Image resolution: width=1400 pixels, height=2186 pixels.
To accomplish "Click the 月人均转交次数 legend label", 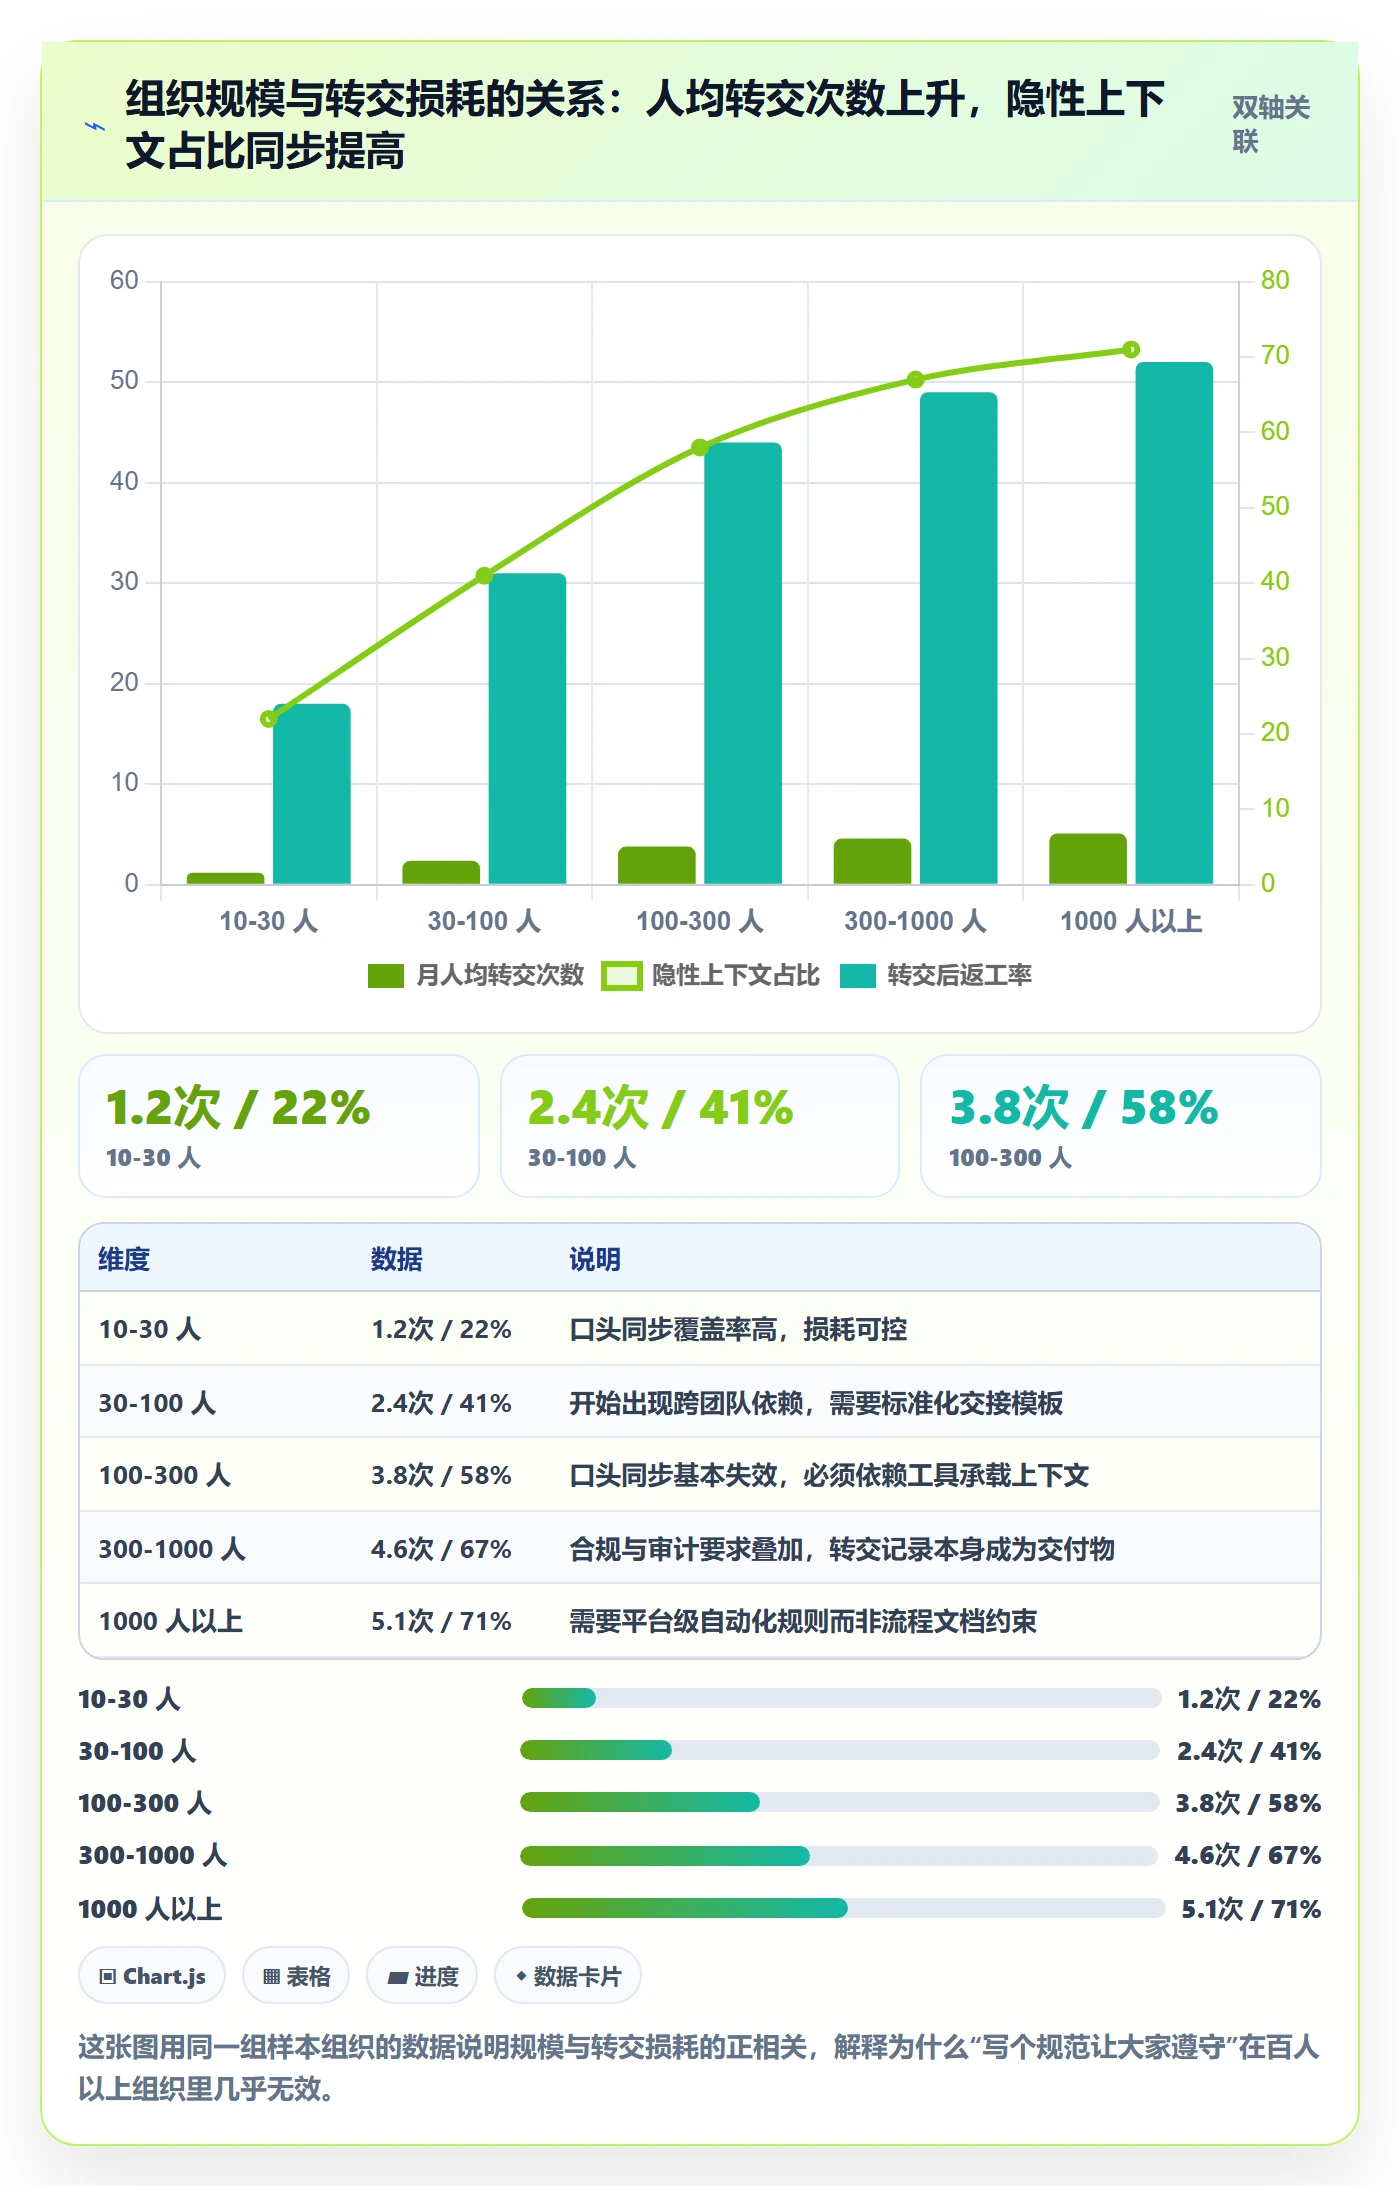I will pos(499,976).
